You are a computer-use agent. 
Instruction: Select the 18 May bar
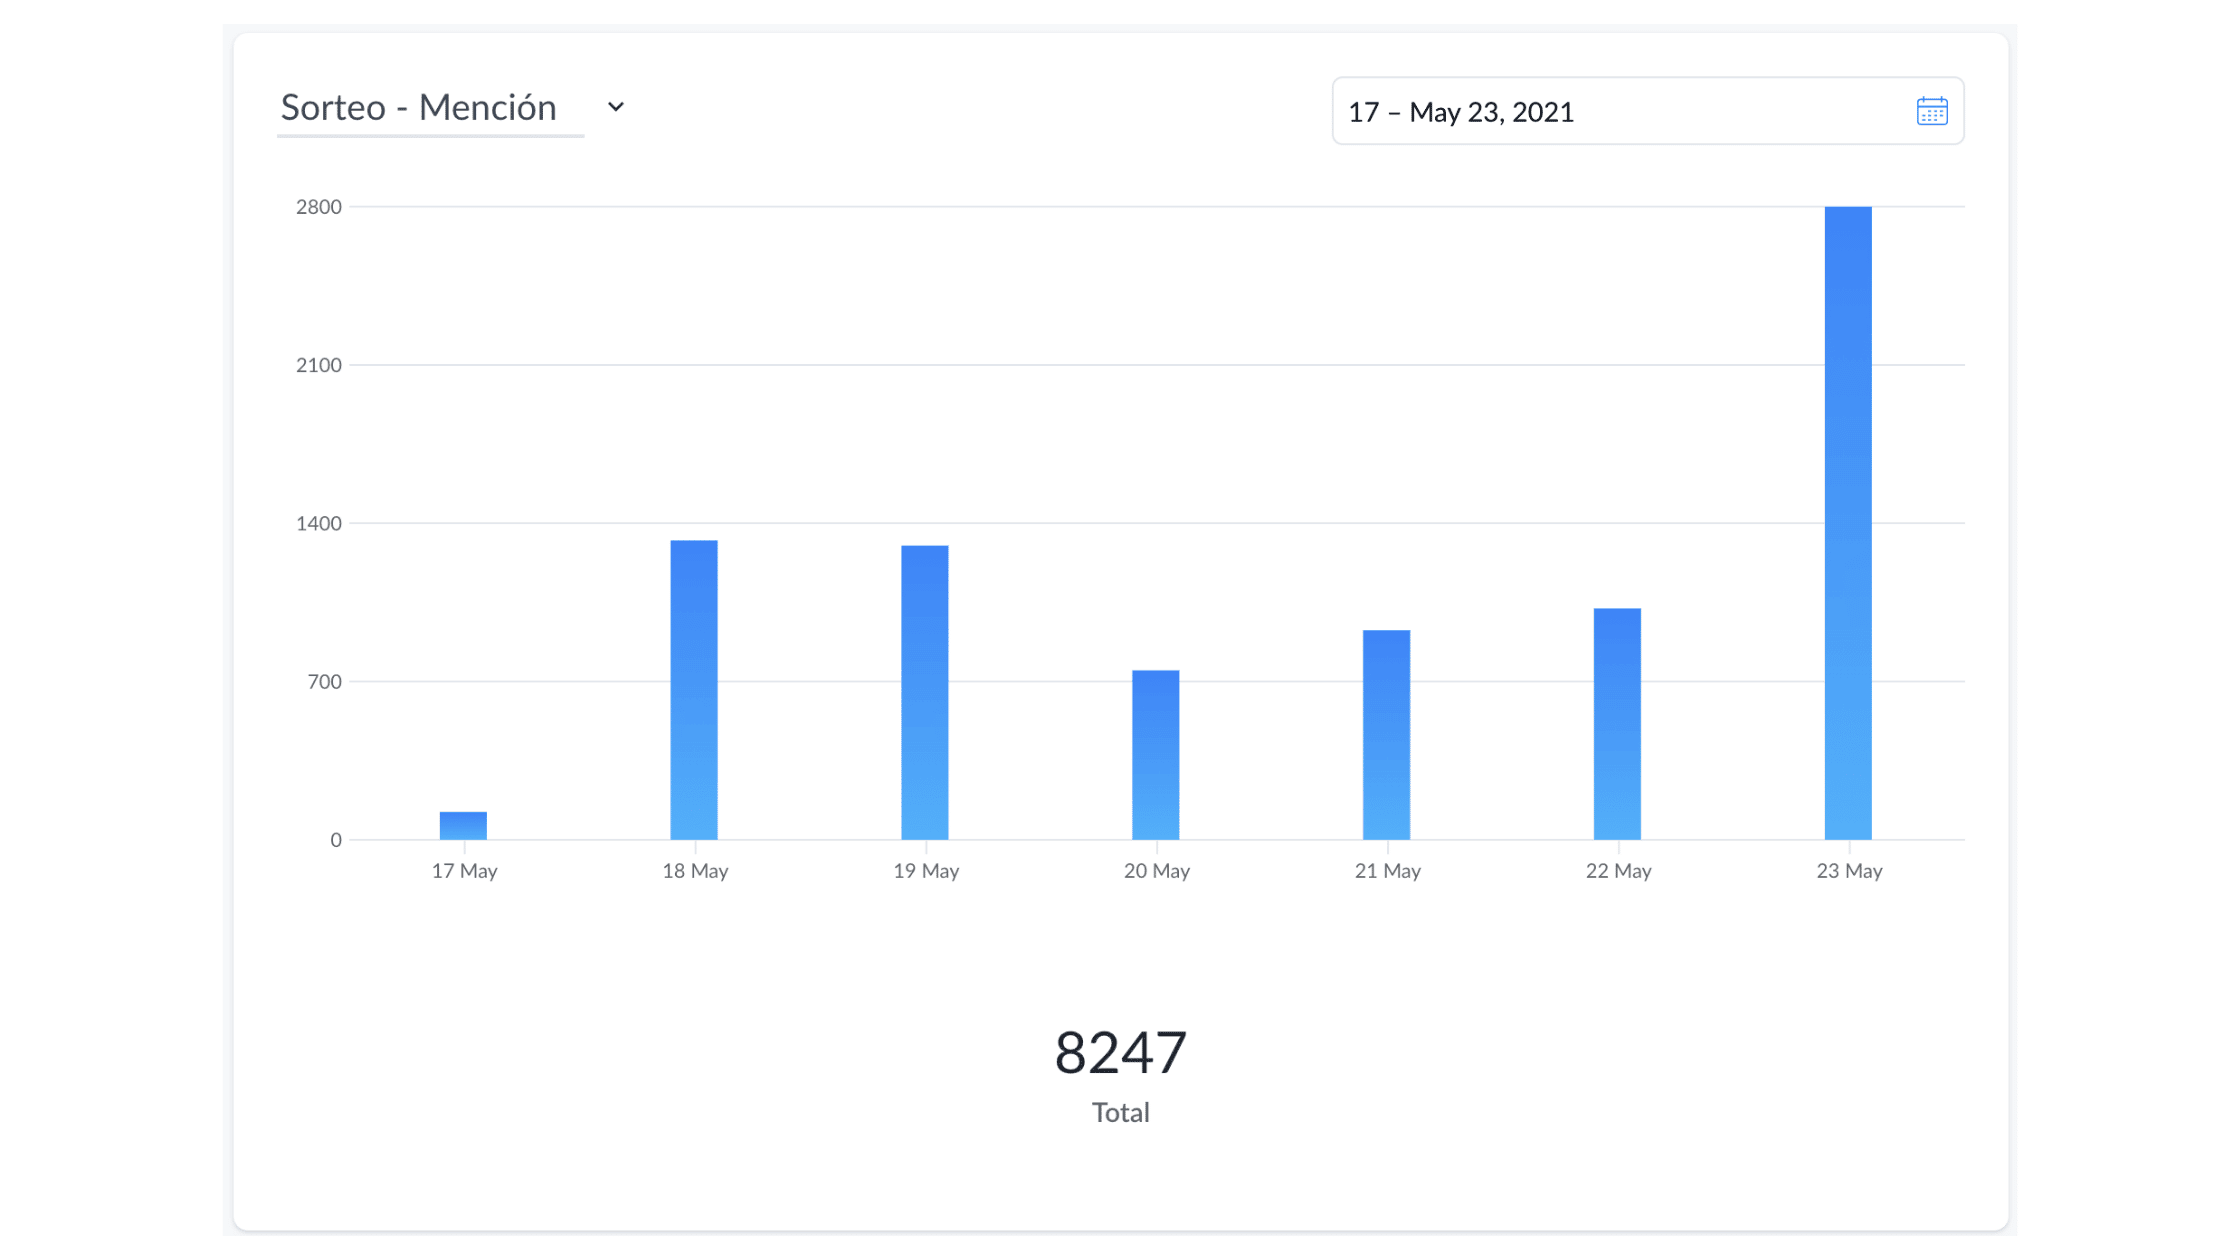tap(694, 690)
